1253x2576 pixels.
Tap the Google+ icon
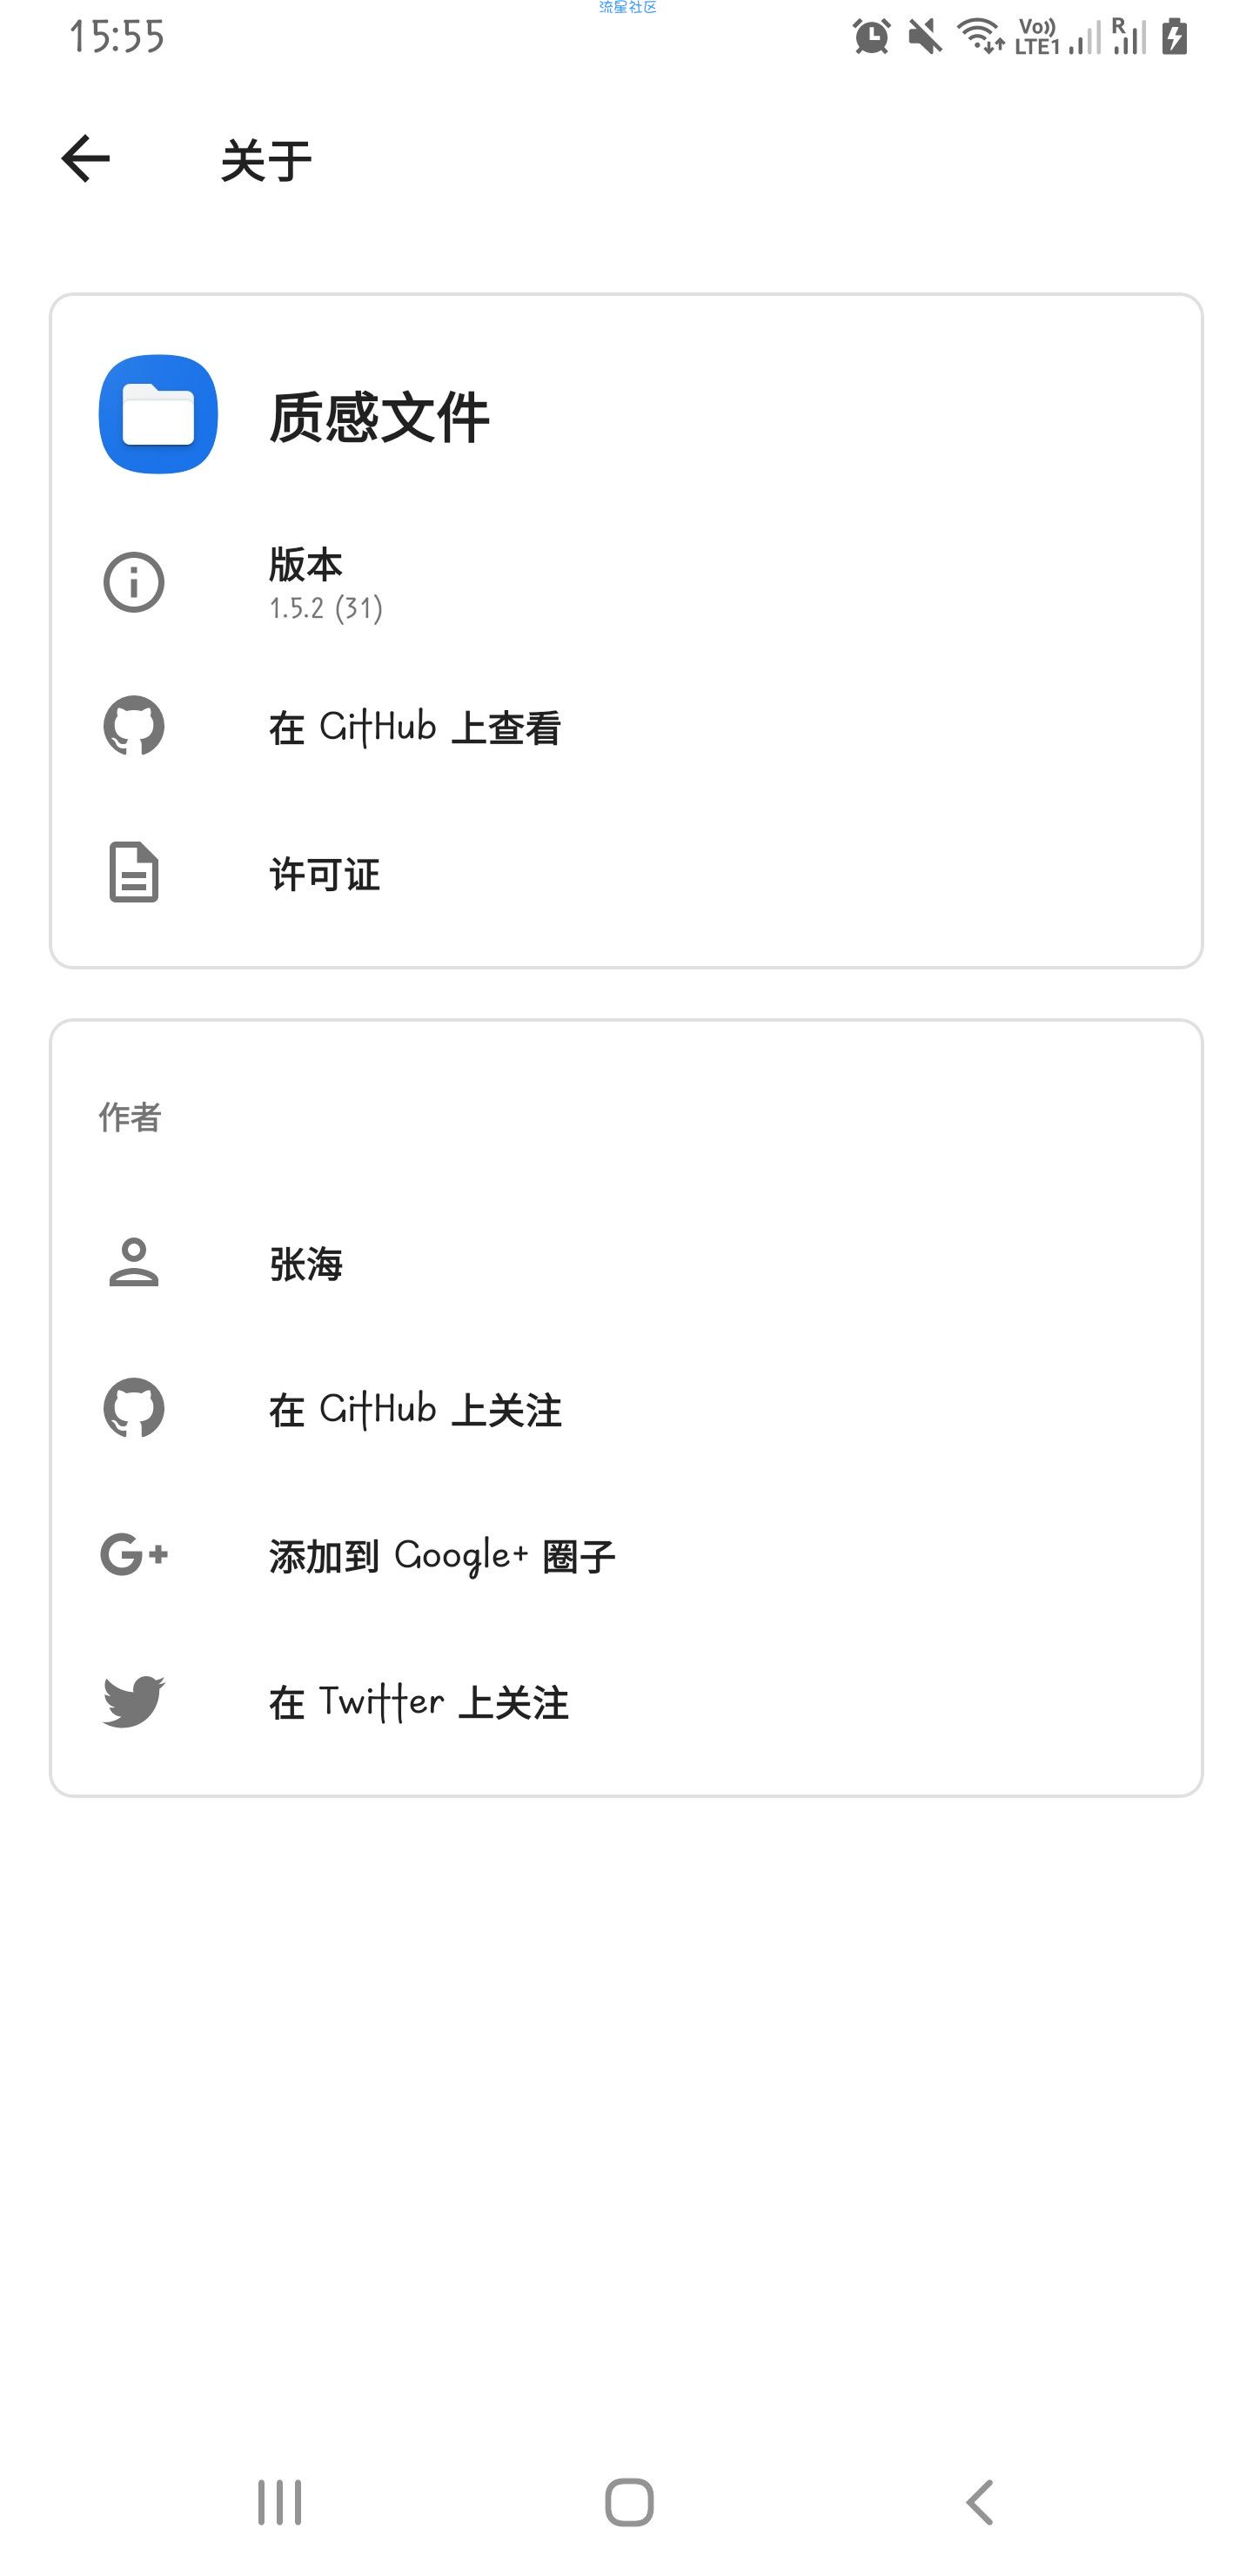click(134, 1554)
